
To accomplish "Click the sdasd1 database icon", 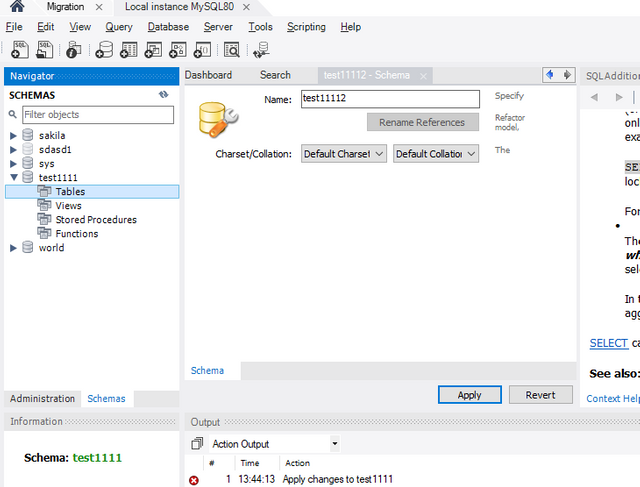I will (28, 149).
